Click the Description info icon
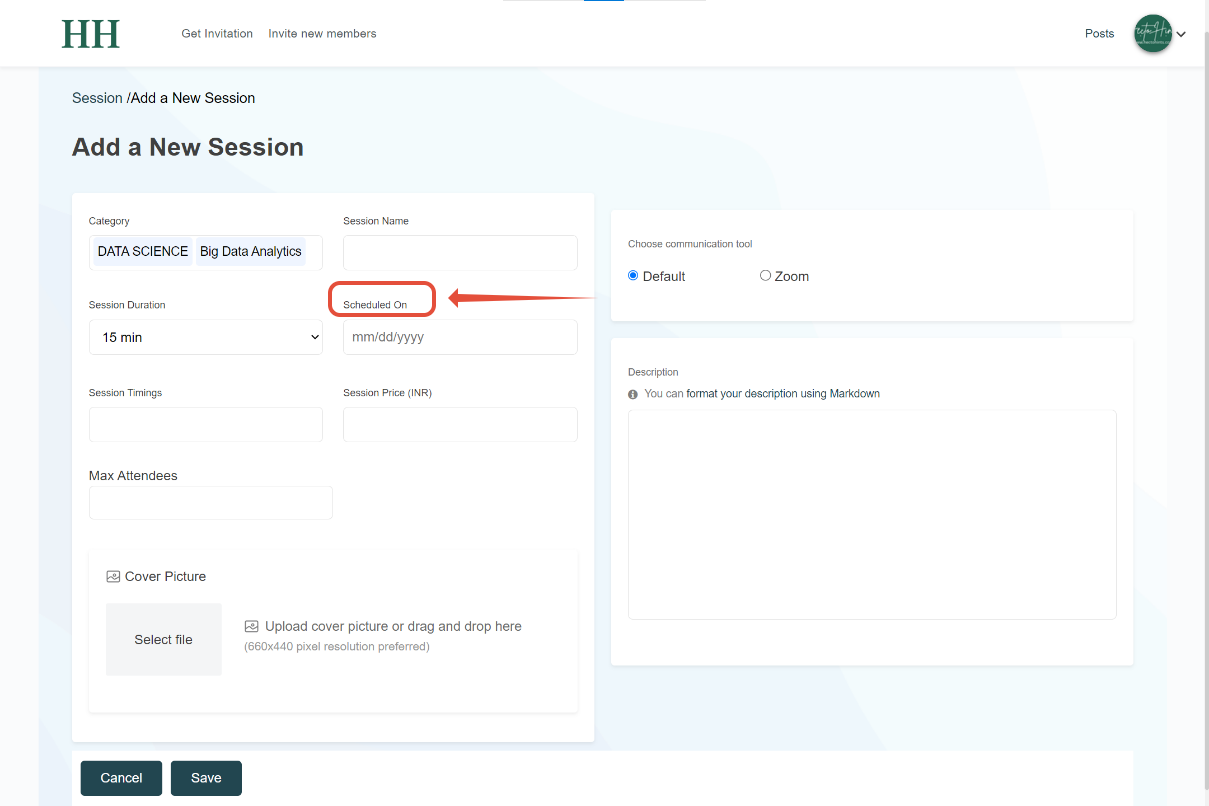The image size is (1209, 806). tap(633, 394)
